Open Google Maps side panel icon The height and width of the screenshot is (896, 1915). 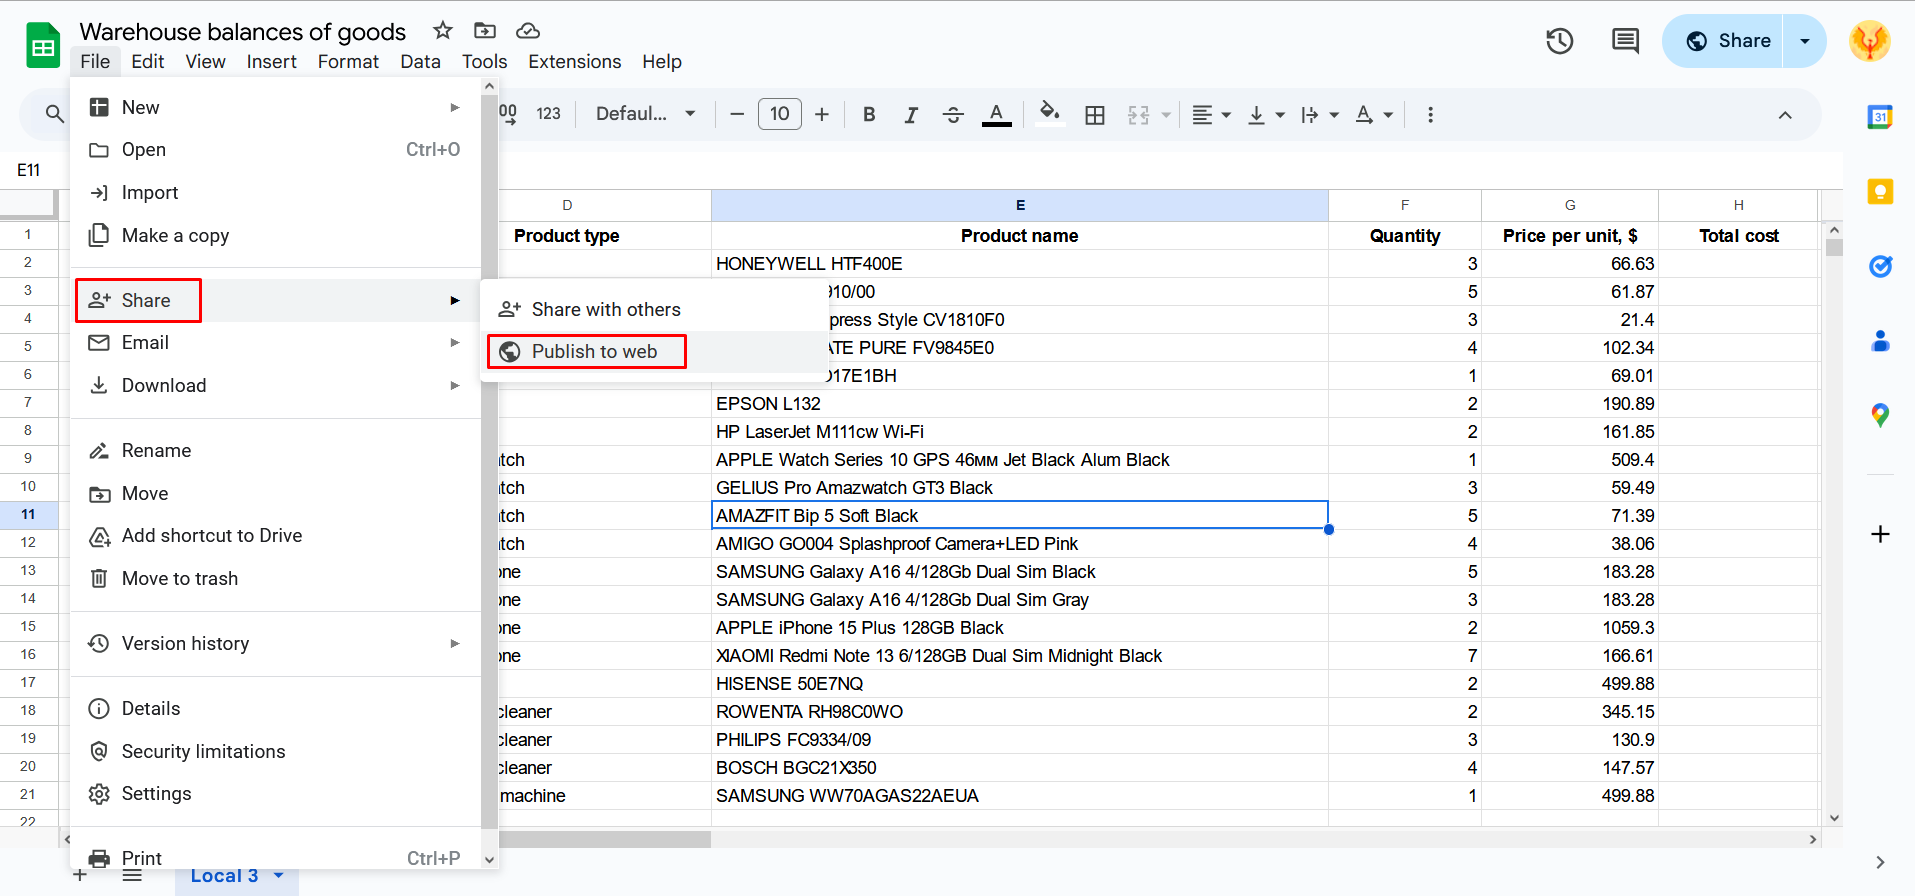[1880, 415]
